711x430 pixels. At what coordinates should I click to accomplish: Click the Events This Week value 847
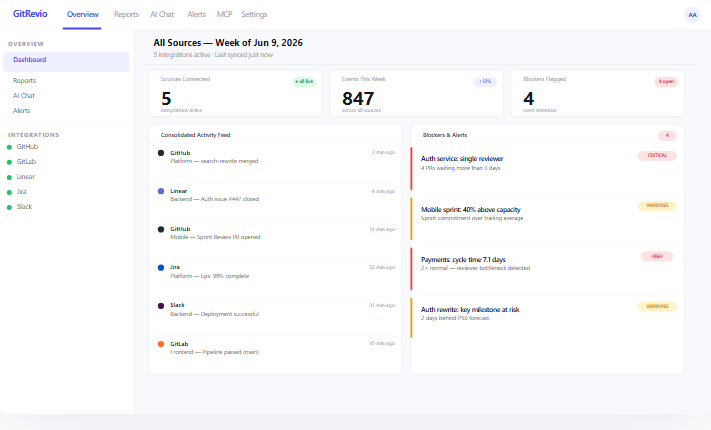click(x=358, y=98)
